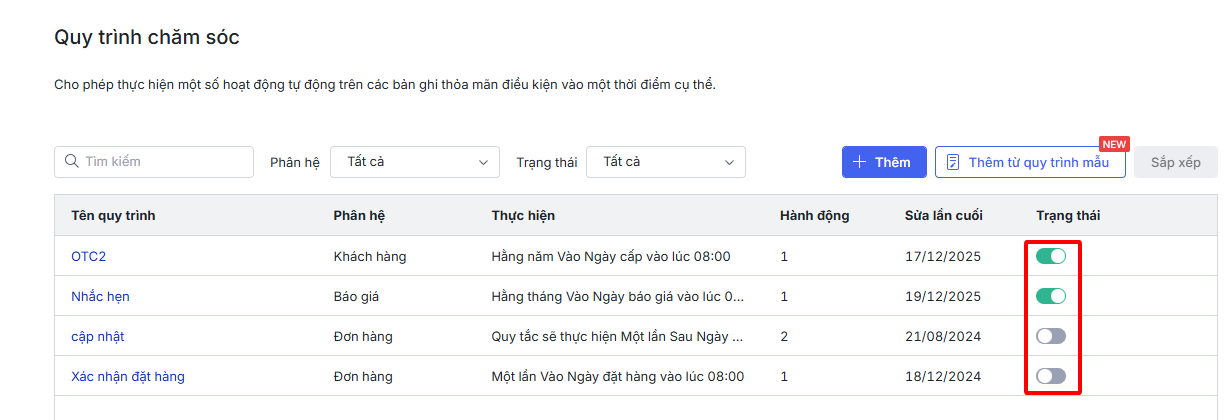Open the OTC2 process link
Image resolution: width=1230 pixels, height=420 pixels.
88,256
